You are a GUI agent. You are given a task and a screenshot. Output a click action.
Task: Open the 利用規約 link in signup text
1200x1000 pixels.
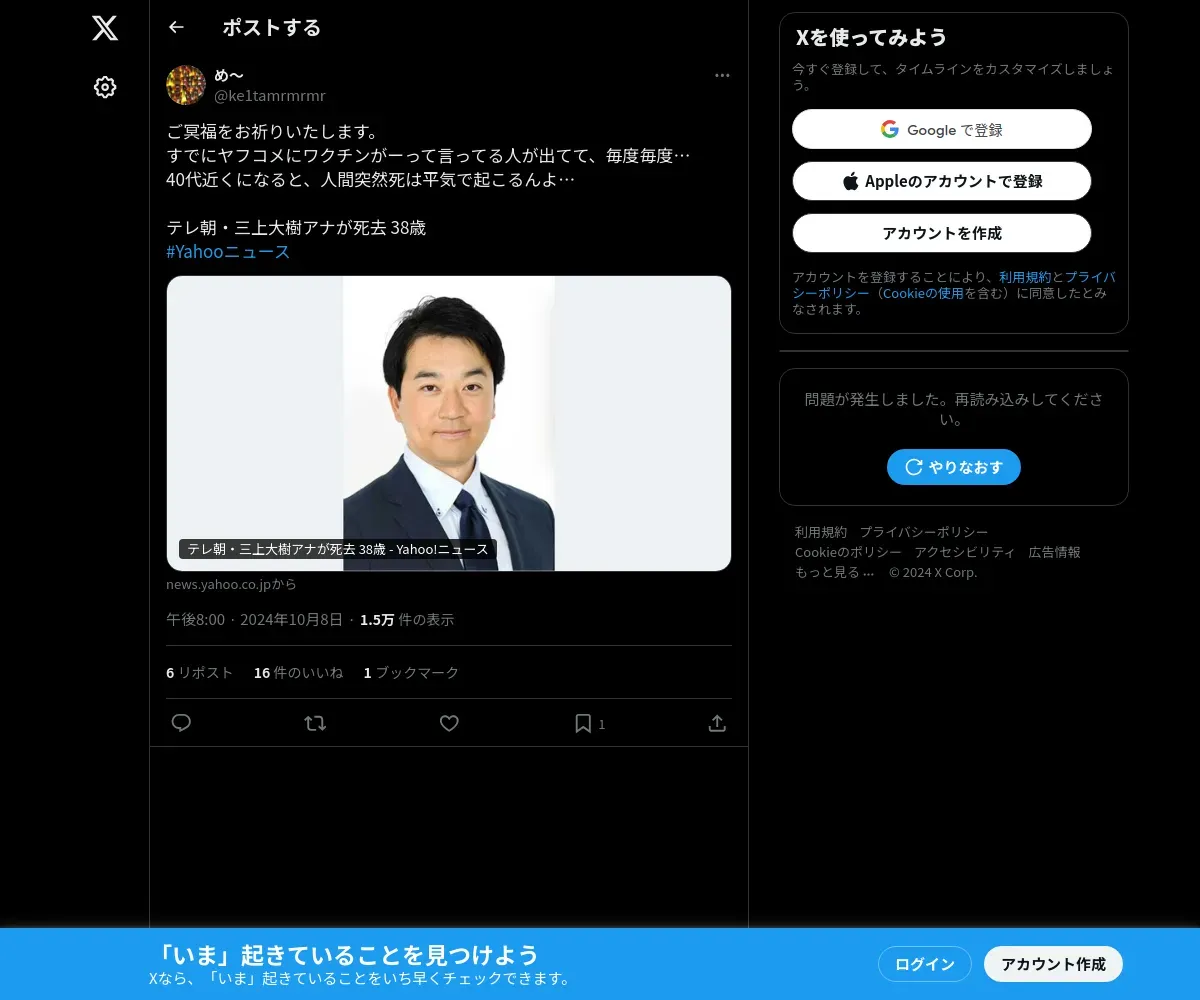[x=1025, y=277]
